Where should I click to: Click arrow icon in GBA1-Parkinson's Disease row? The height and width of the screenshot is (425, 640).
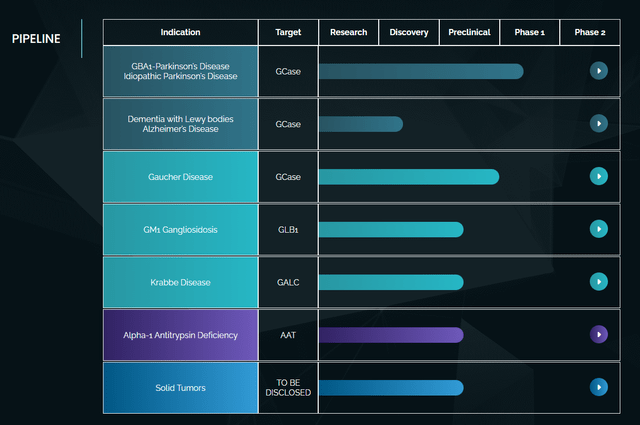click(x=598, y=71)
